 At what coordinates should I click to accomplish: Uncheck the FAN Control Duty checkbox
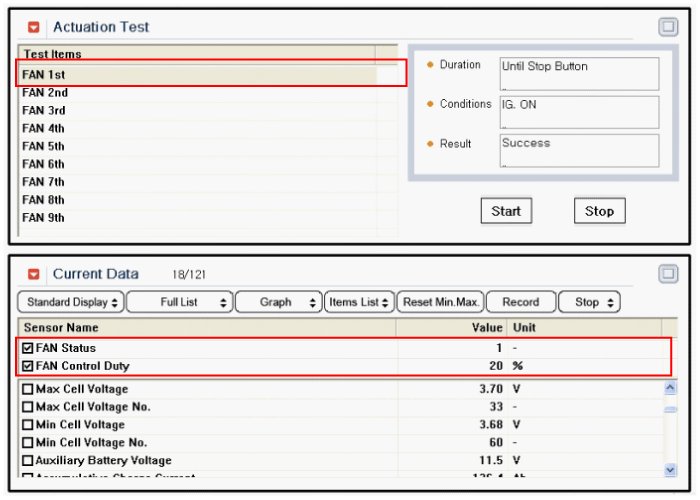27,366
